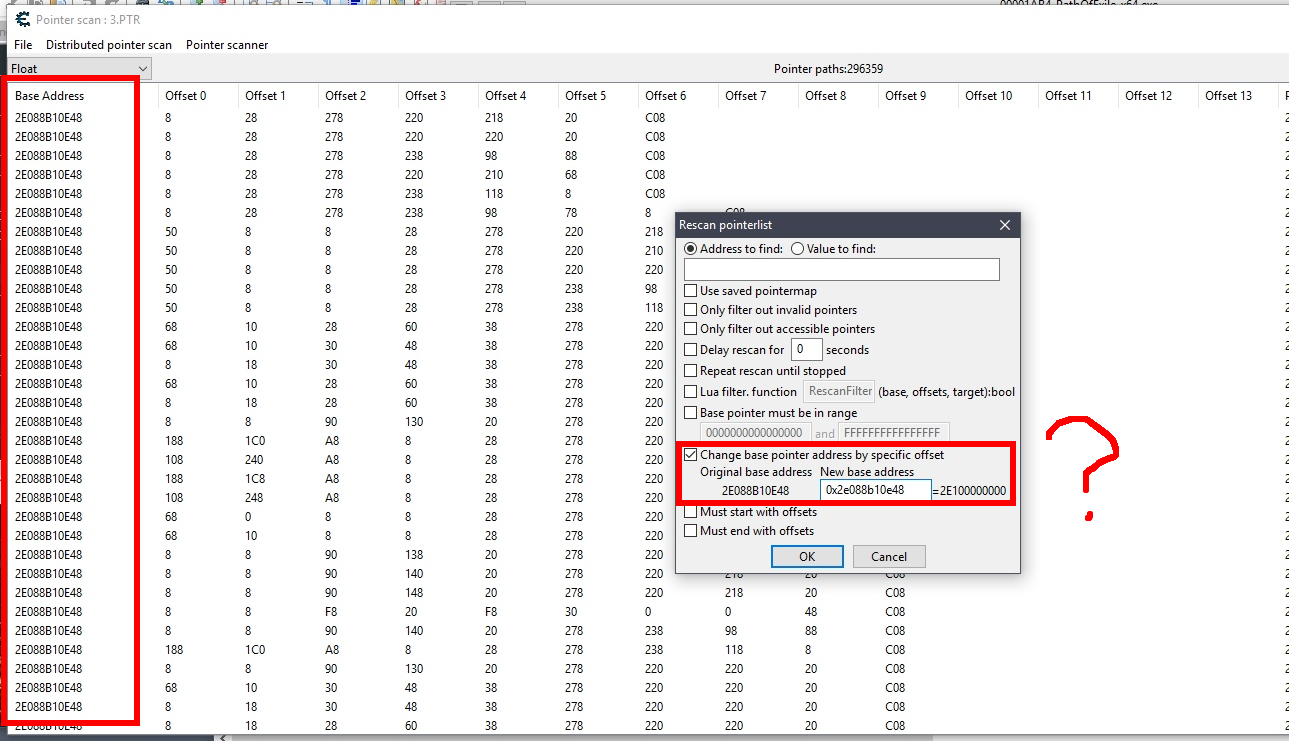Enable Use saved pointermap checkbox

[691, 291]
